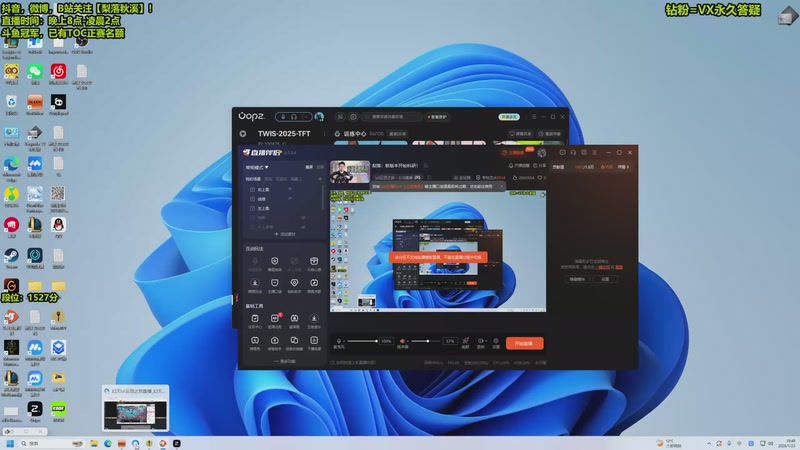Switch to the 横屏 orientation tab
The image size is (800, 450).
309,167
